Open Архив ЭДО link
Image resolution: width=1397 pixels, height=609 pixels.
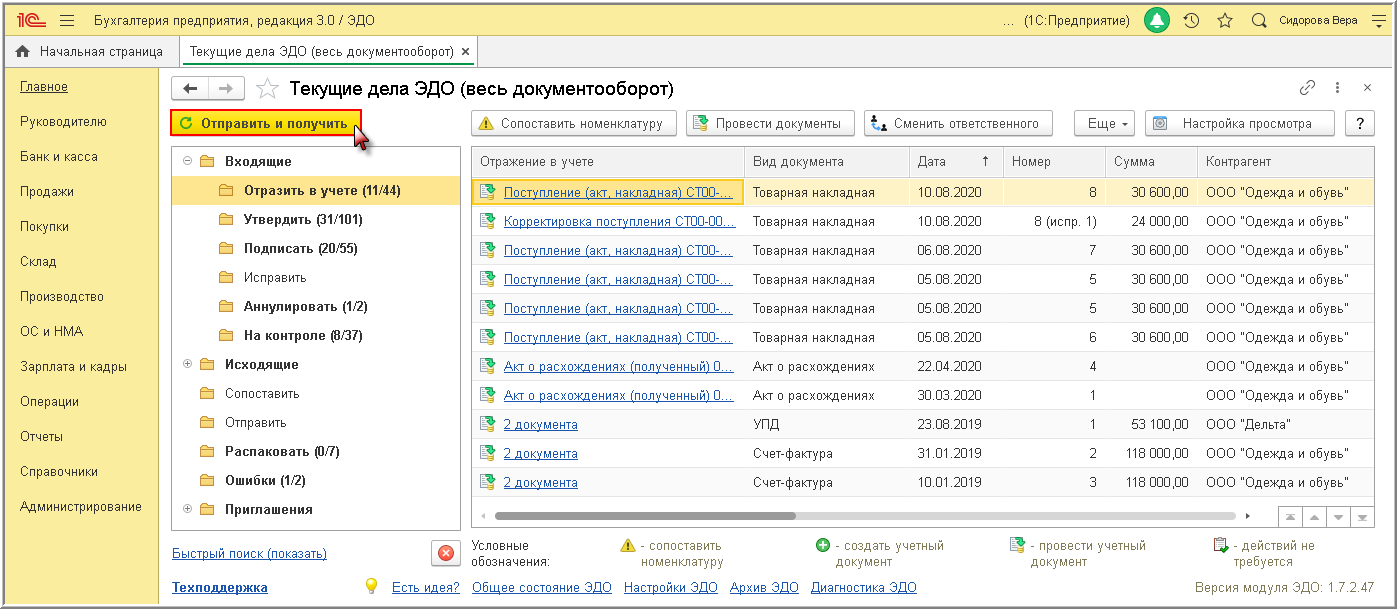764,587
